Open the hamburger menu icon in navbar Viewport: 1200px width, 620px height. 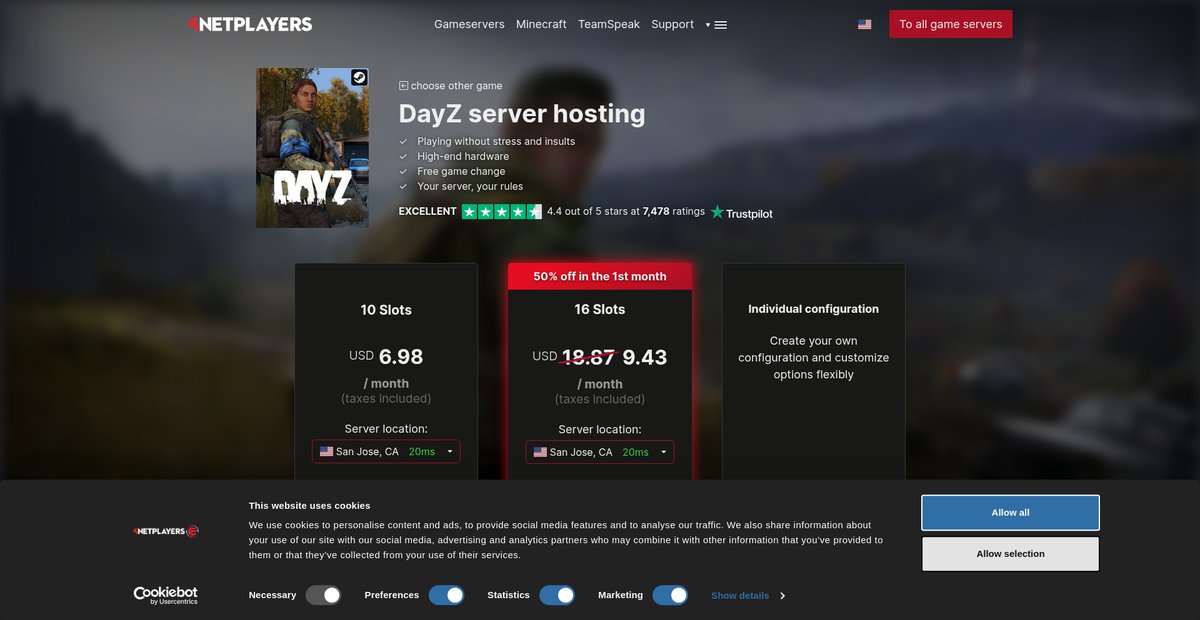(721, 25)
